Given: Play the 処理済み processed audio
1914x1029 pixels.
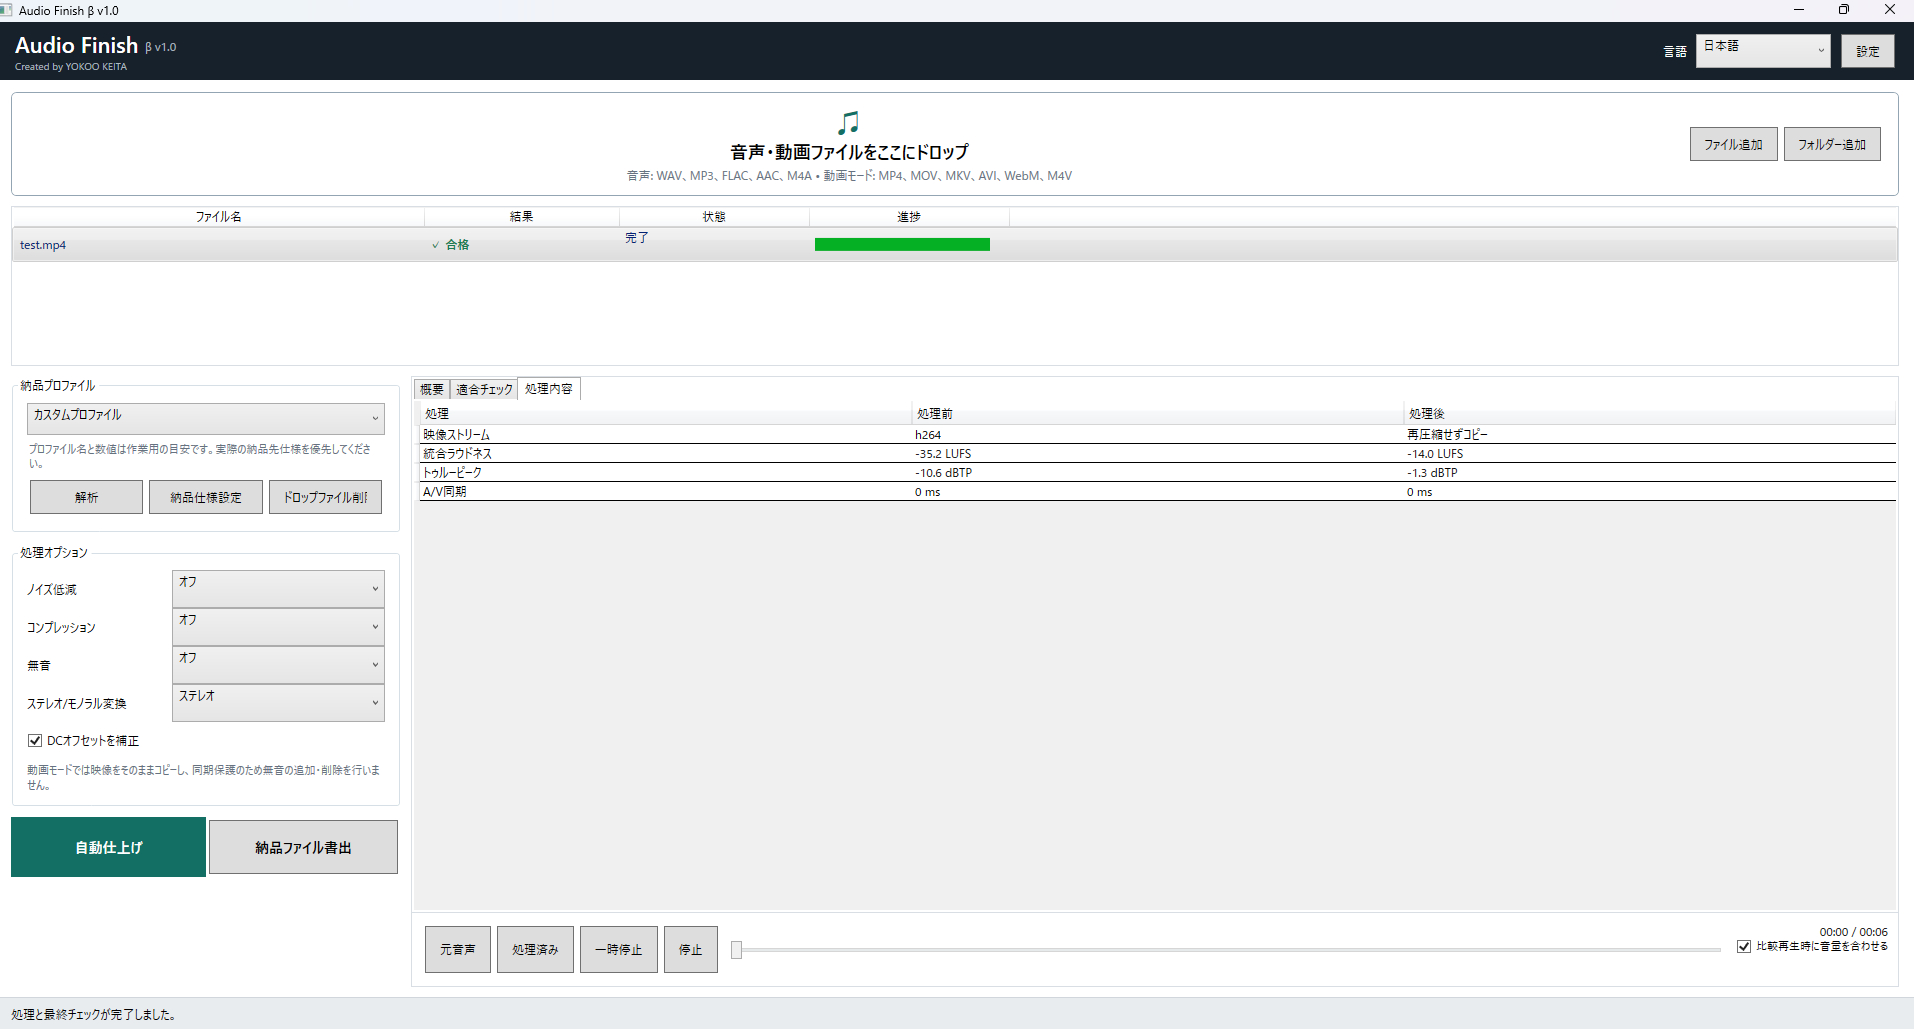Looking at the screenshot, I should point(535,949).
